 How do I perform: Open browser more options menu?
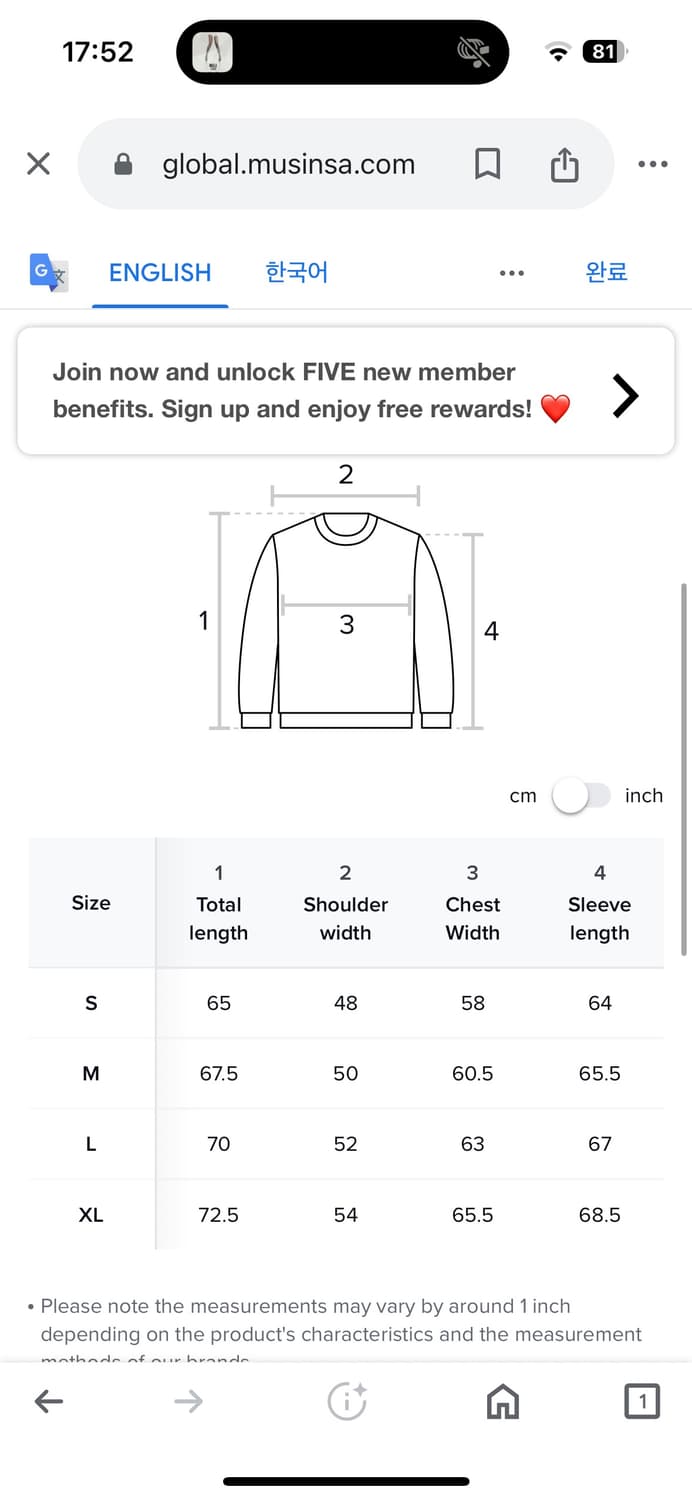(652, 164)
